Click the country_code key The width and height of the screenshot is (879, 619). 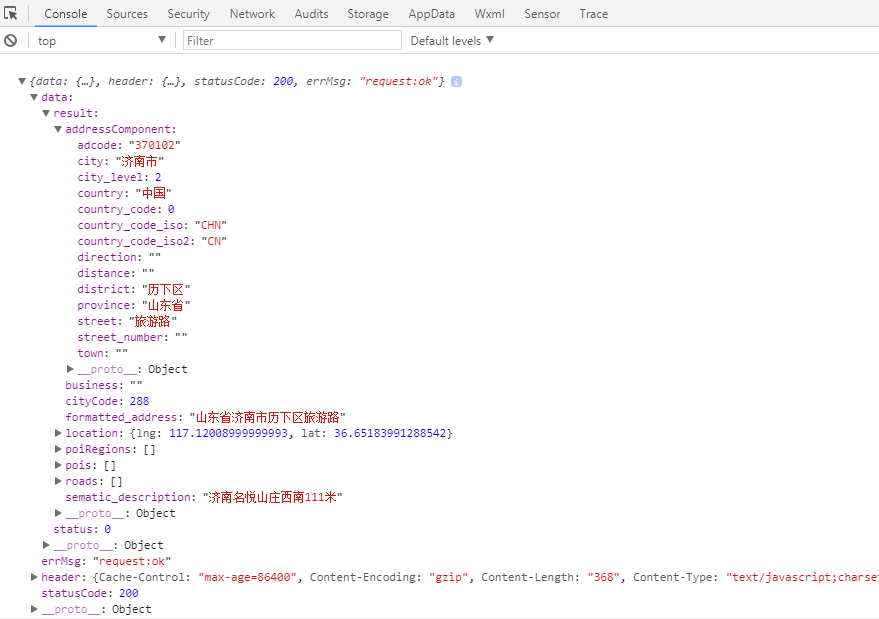[x=117, y=209]
